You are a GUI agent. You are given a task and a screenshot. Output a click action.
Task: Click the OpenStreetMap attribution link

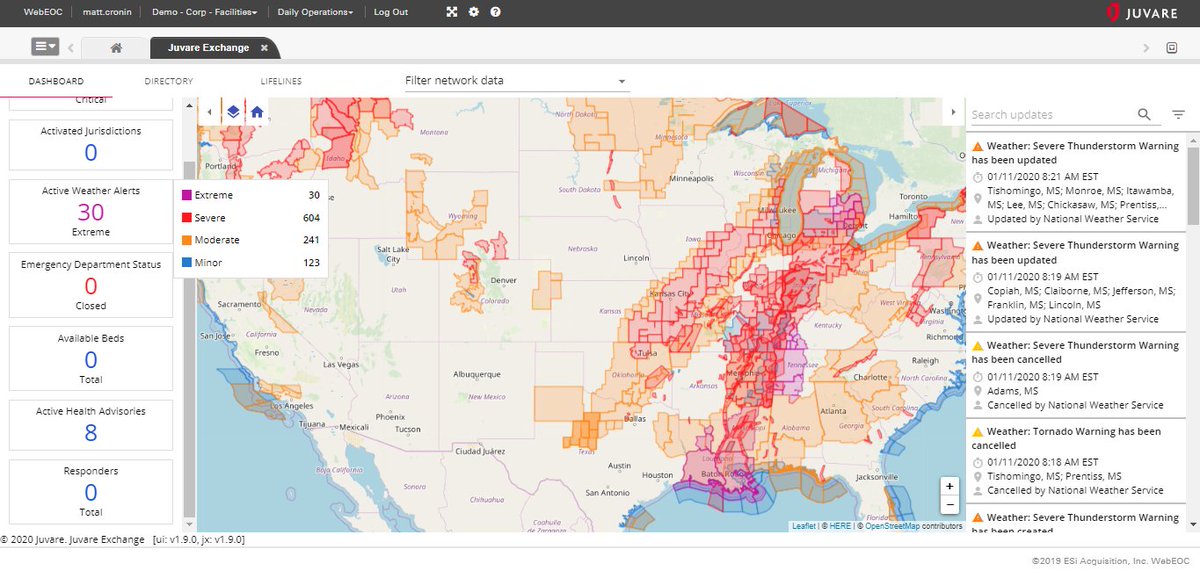click(x=892, y=526)
